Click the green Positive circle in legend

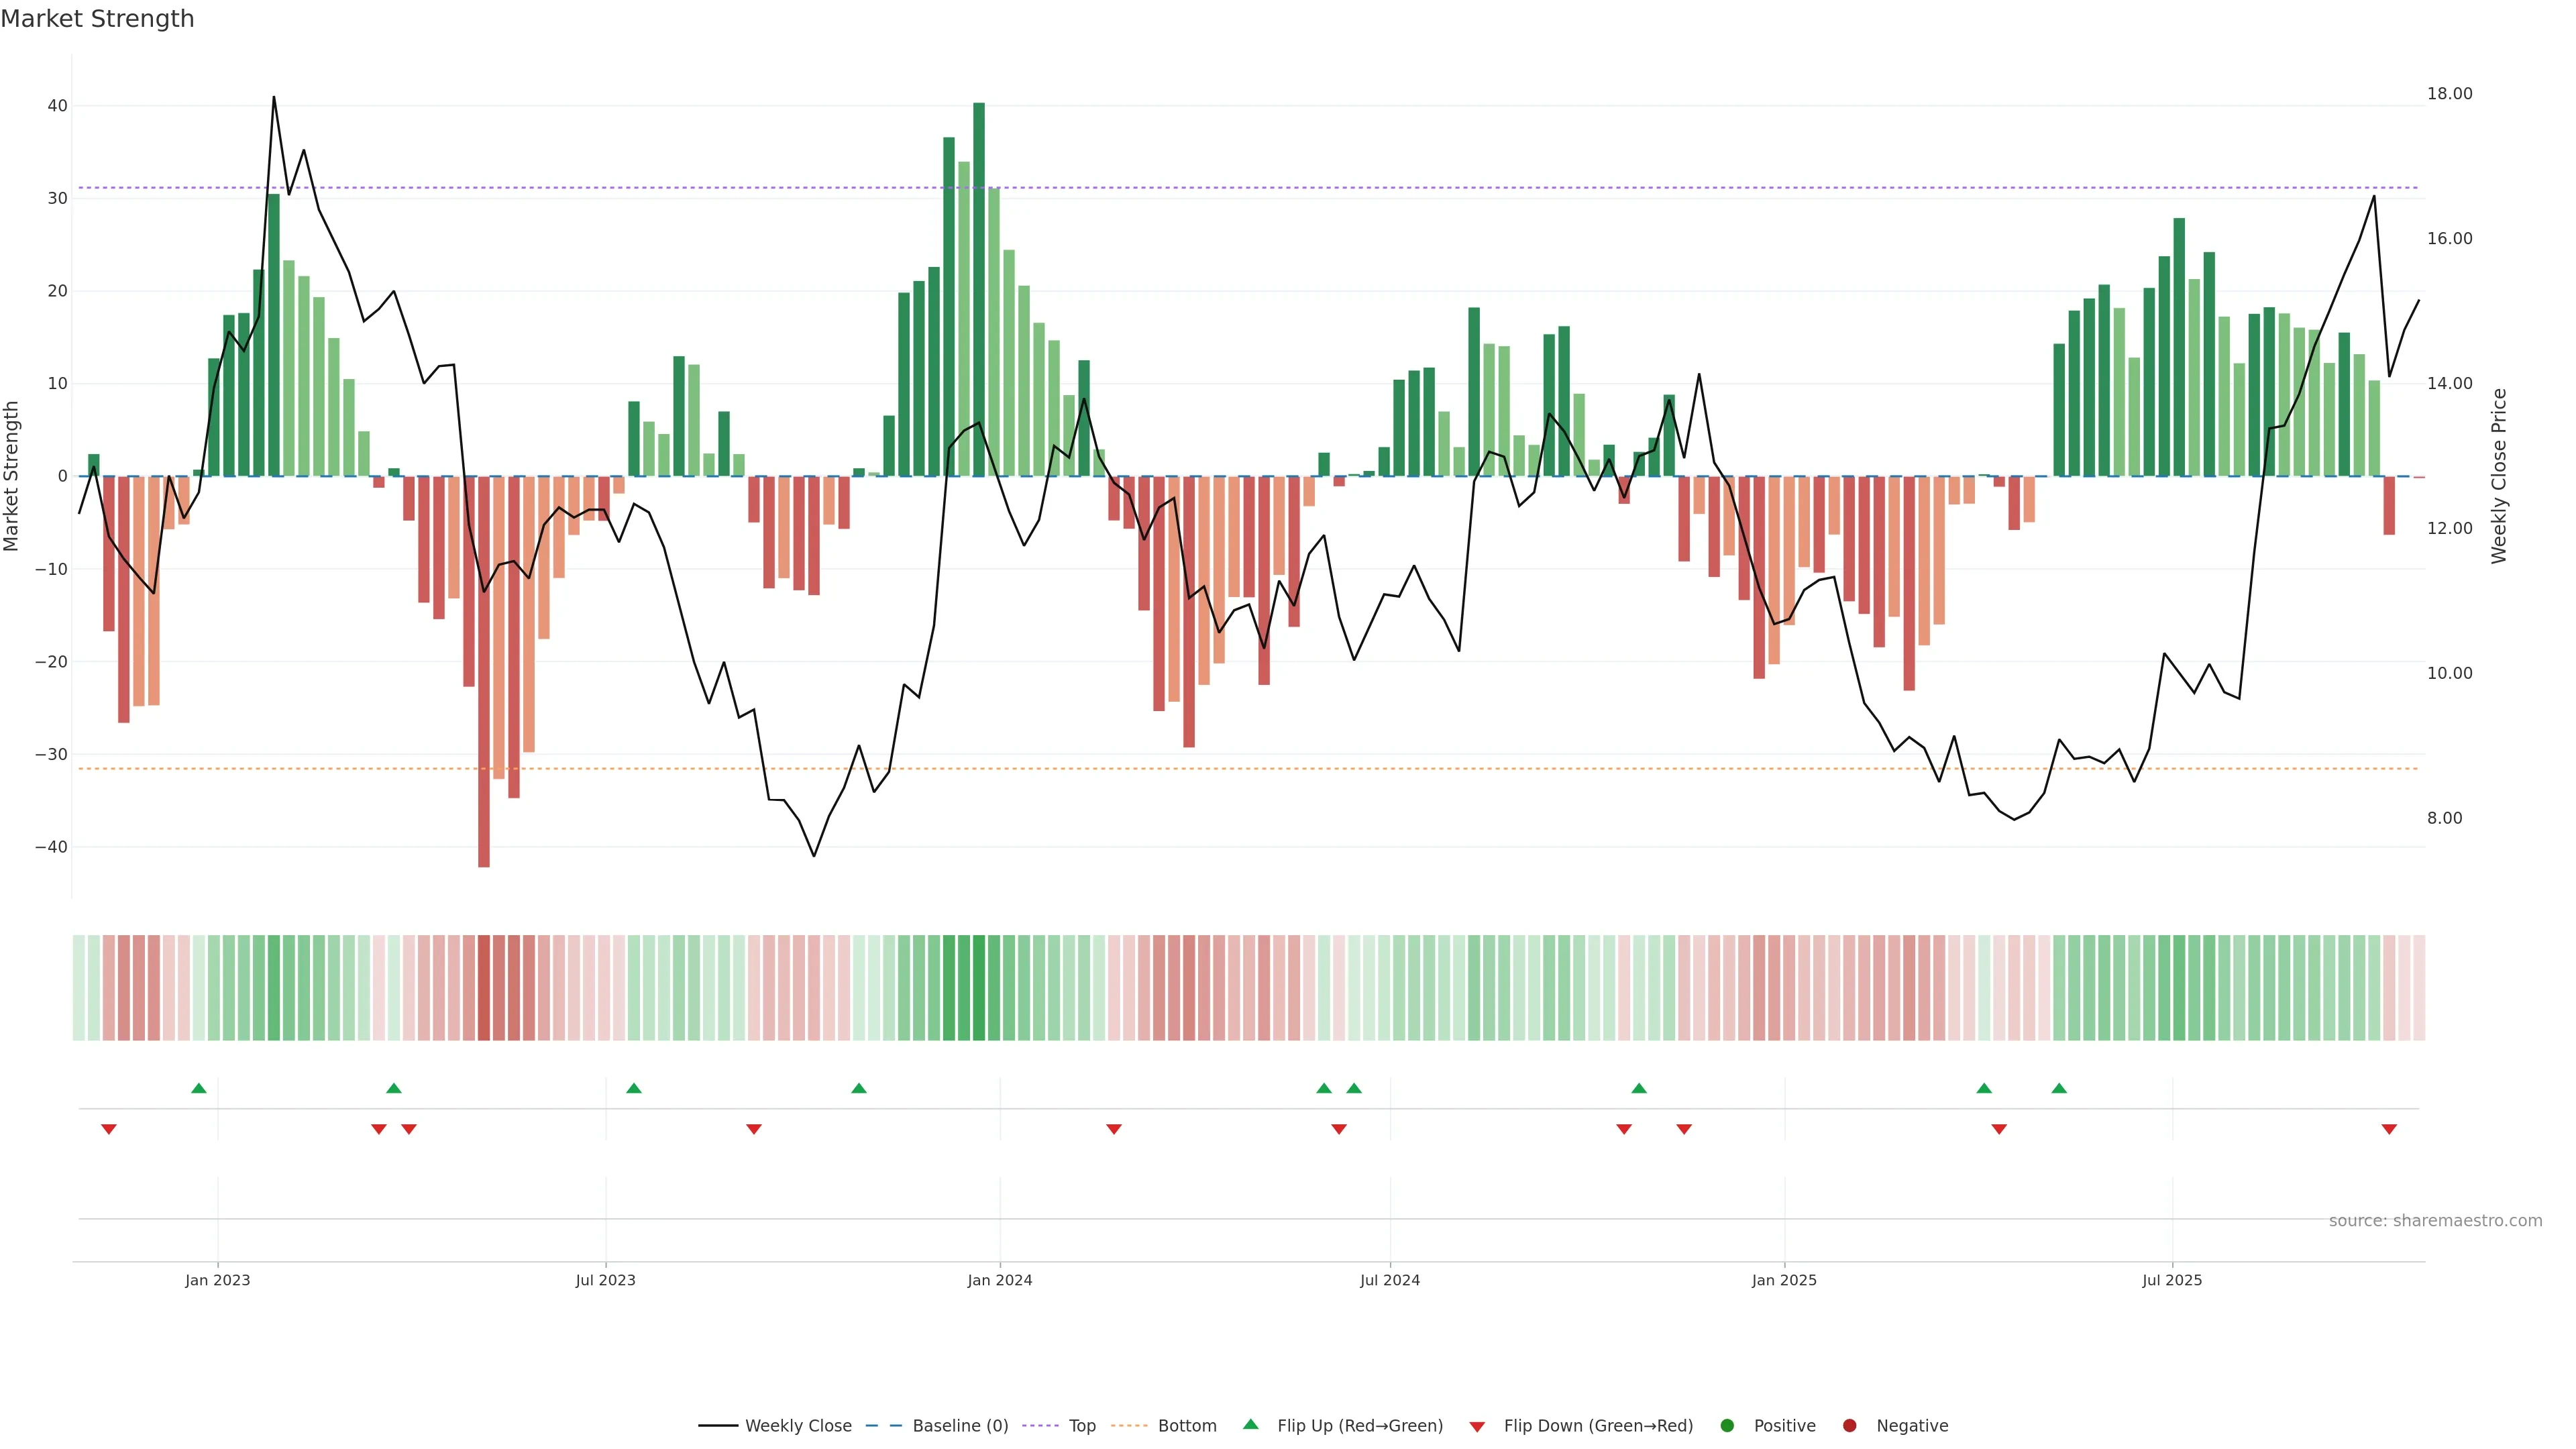pos(1727,1425)
